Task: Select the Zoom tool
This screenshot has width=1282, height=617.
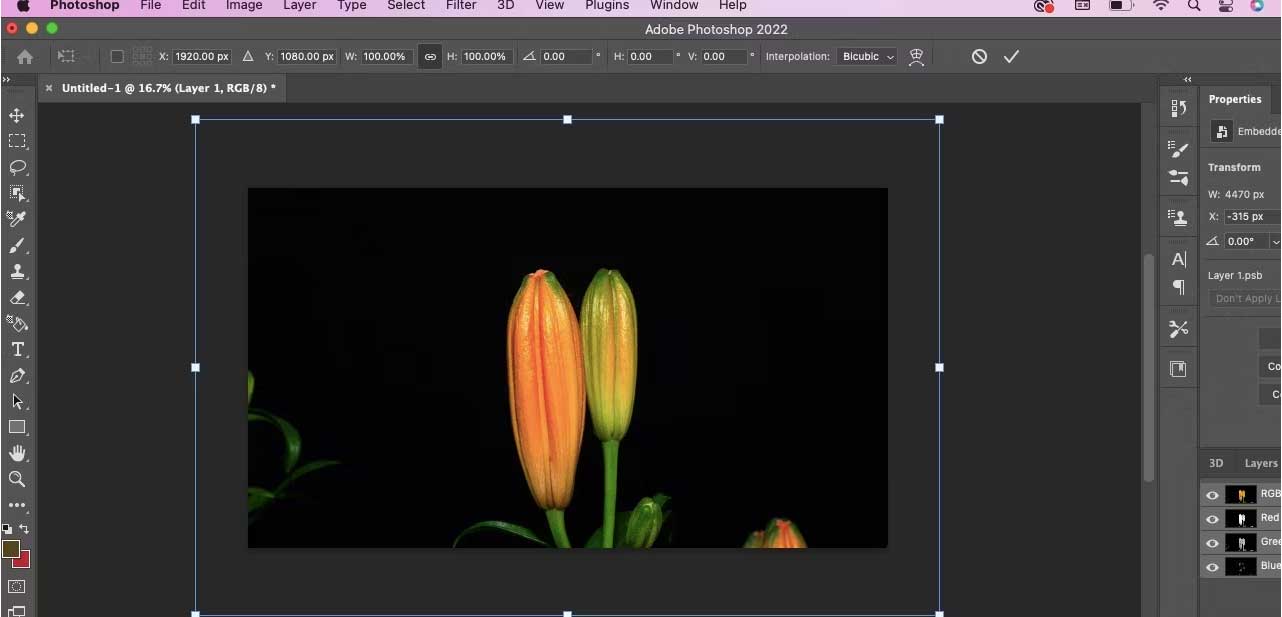Action: click(x=16, y=479)
